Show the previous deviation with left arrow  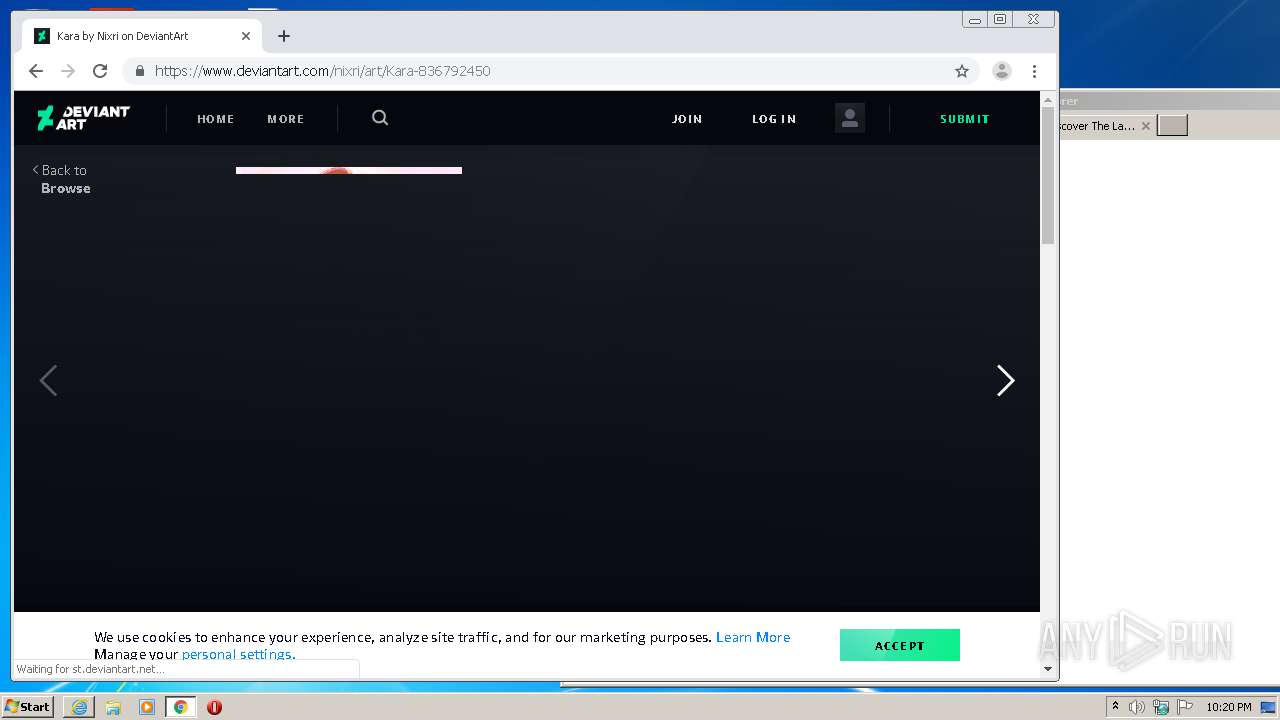[x=48, y=380]
